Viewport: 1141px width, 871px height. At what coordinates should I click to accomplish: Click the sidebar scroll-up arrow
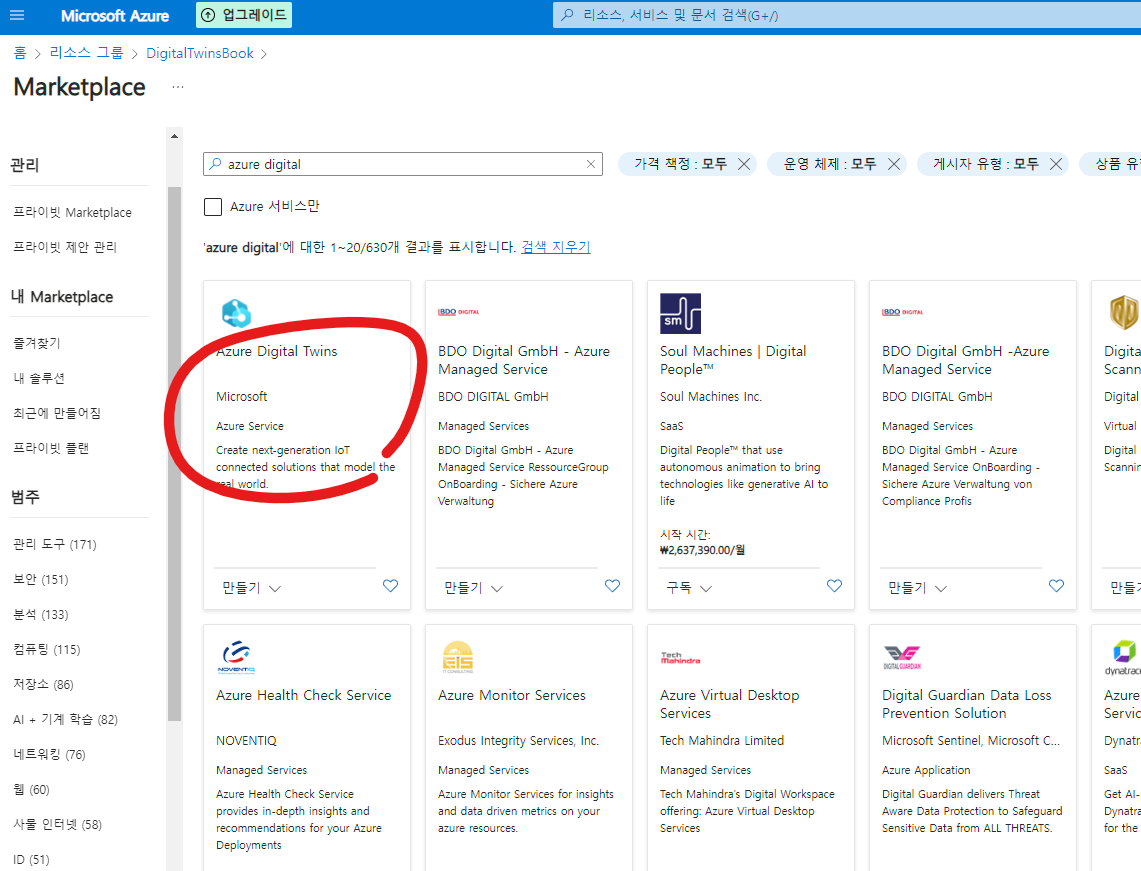pos(174,136)
